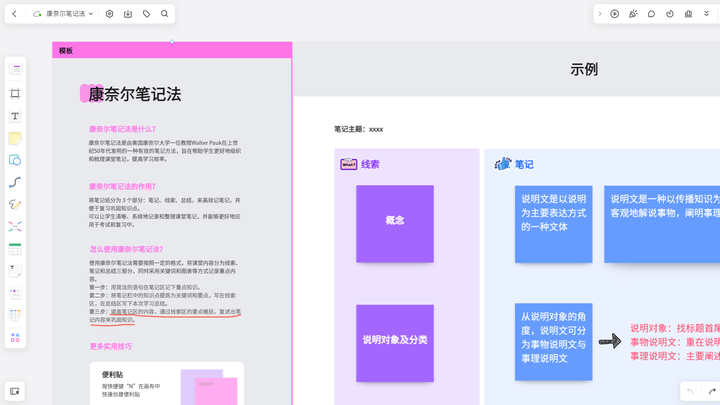The height and width of the screenshot is (405, 720).
Task: Click heading 康奈尔笔记法是什么?
Action: (x=122, y=129)
